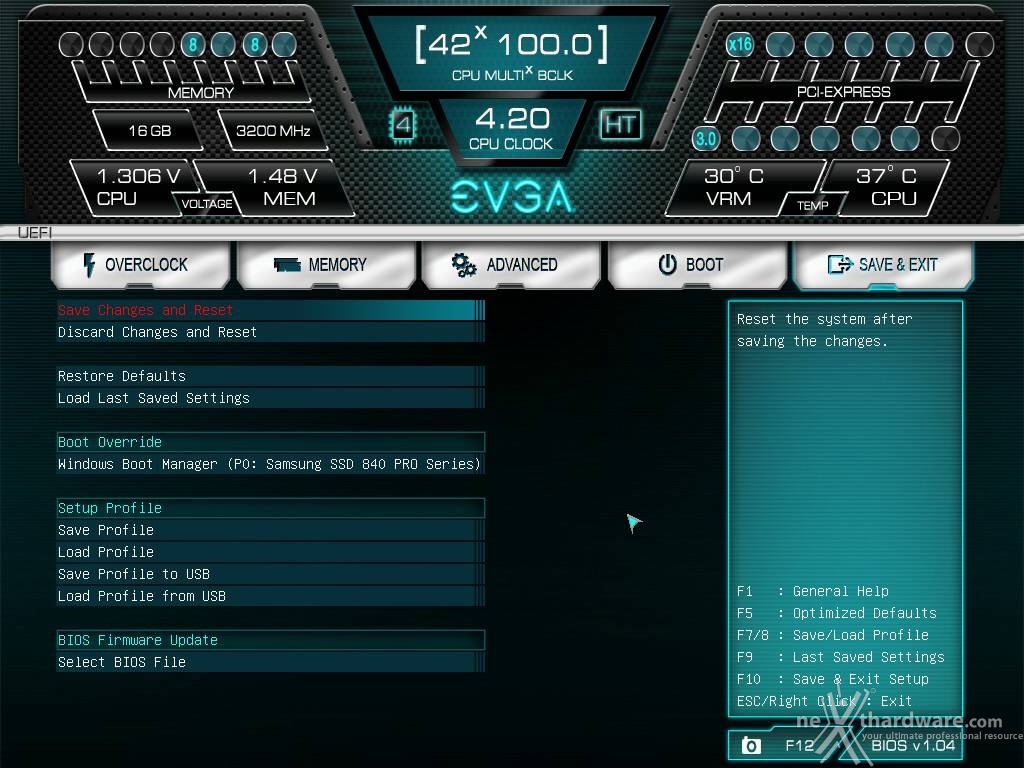Click the x16 PCI-Express slot indicator

pos(740,44)
